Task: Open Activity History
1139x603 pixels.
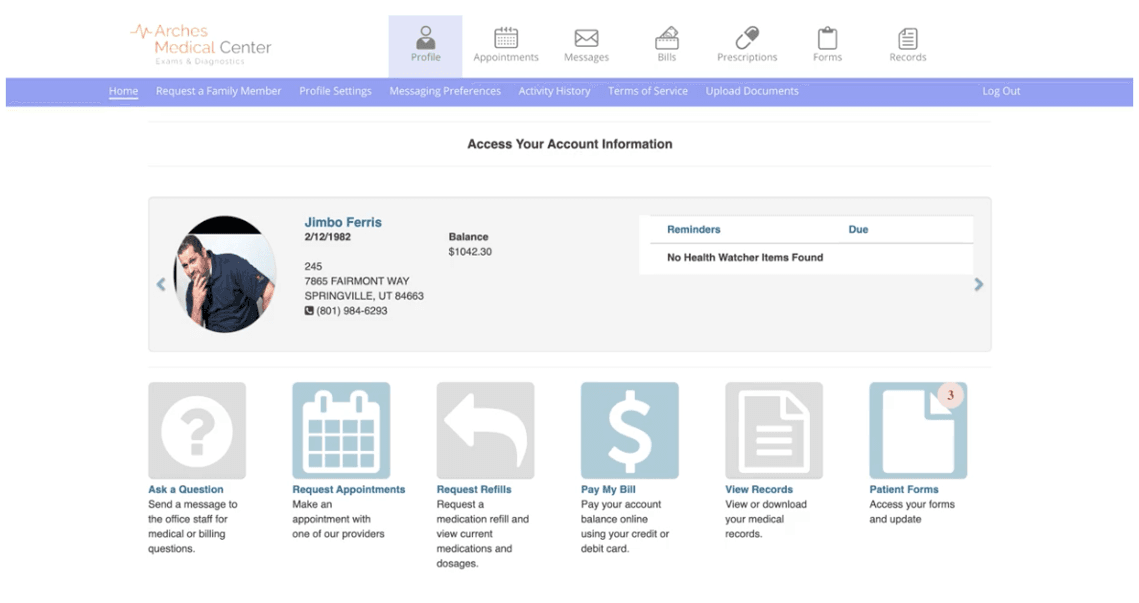Action: (554, 91)
